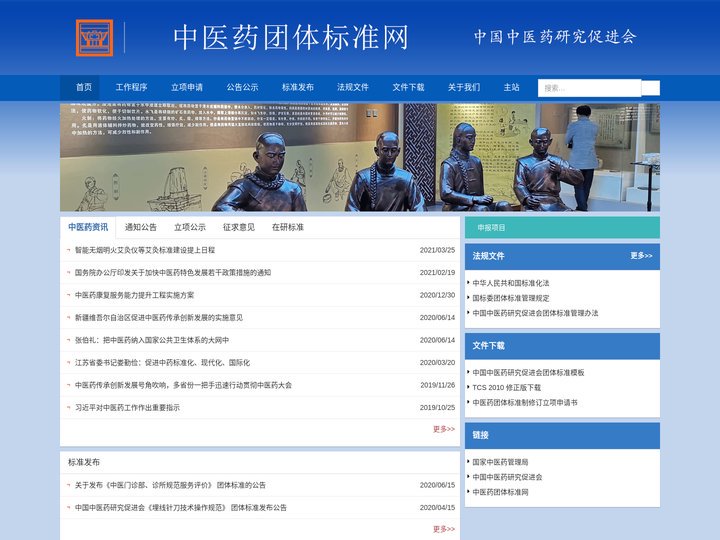
Task: Click the 申报项目 green button
Action: coord(562,228)
